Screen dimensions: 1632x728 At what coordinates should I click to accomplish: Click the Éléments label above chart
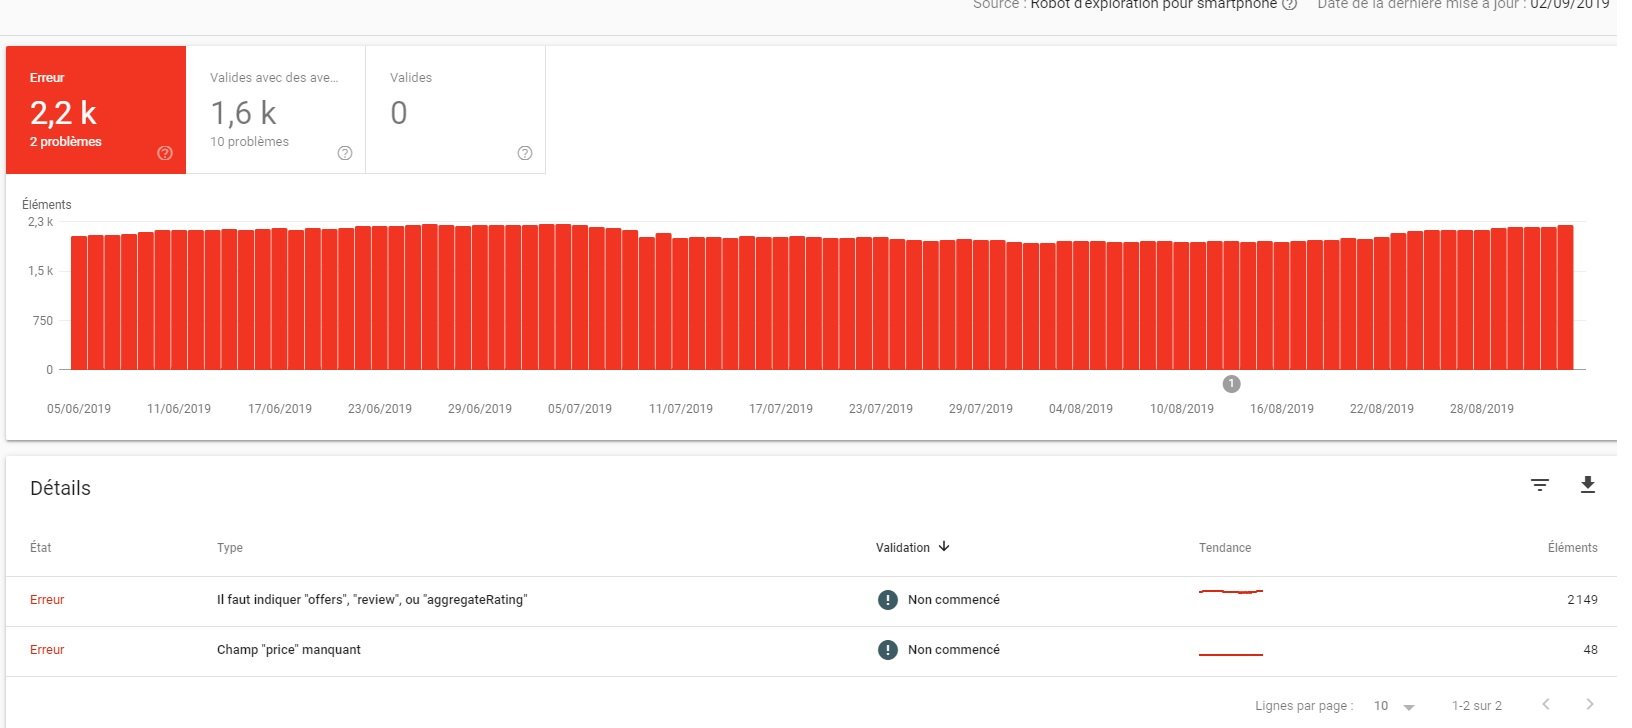(x=47, y=204)
